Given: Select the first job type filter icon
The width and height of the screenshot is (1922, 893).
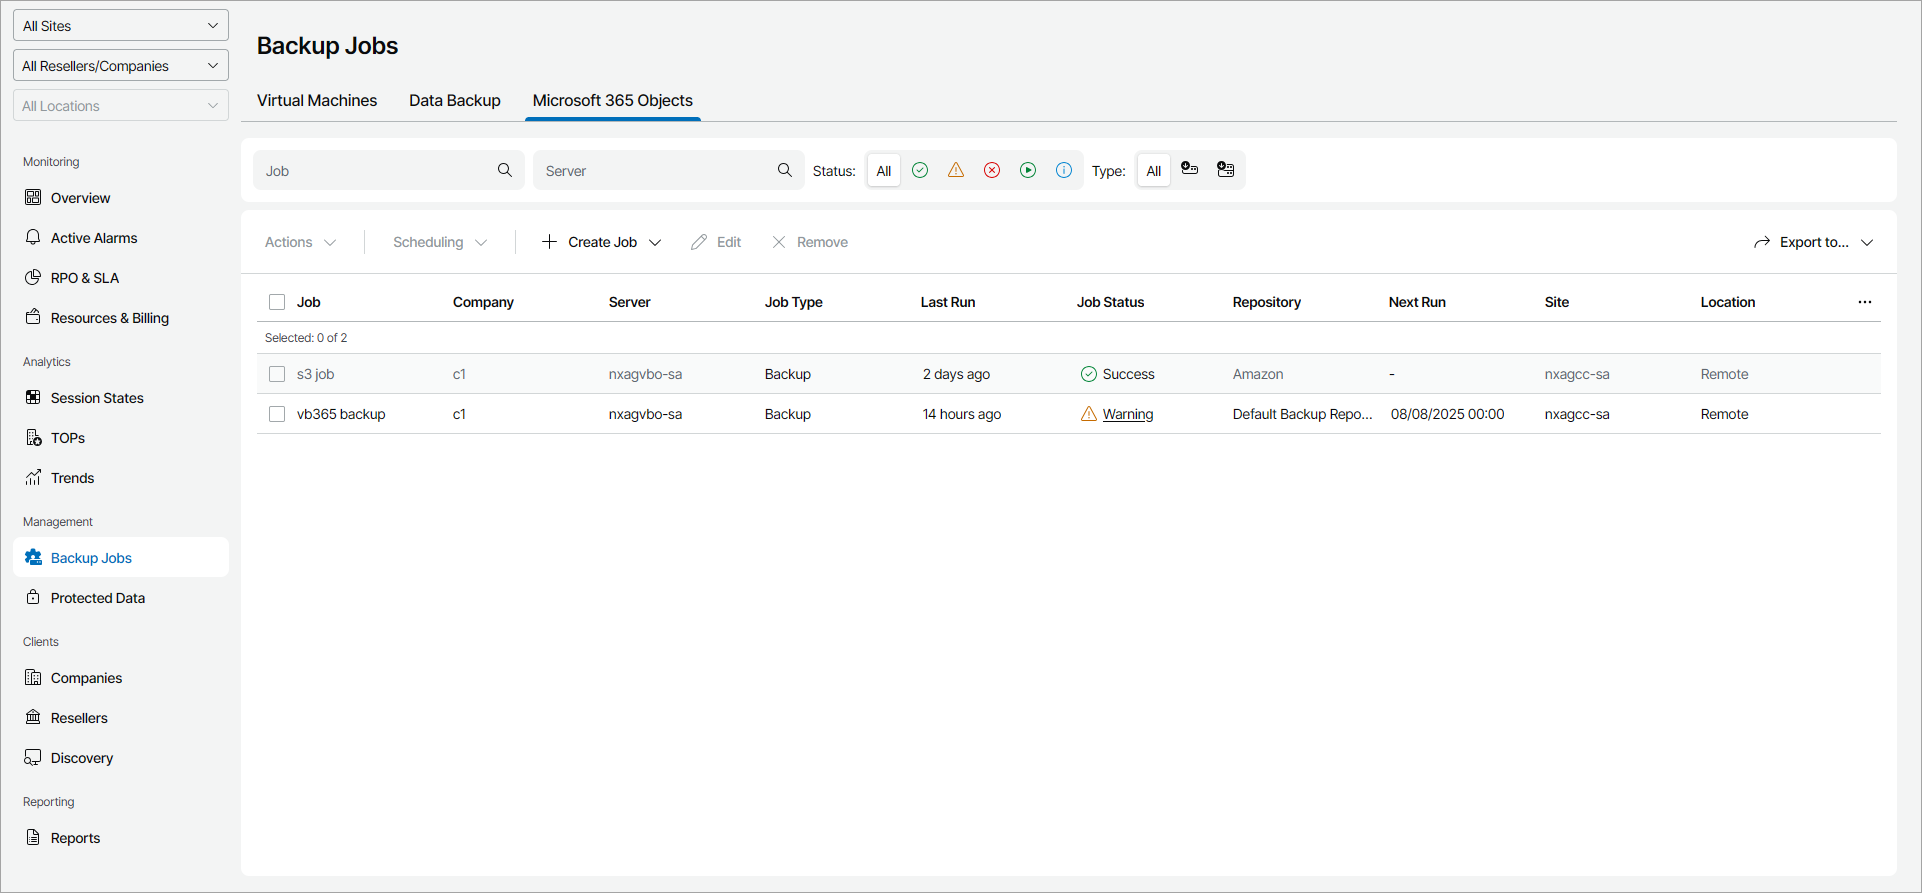Looking at the screenshot, I should click(1190, 169).
